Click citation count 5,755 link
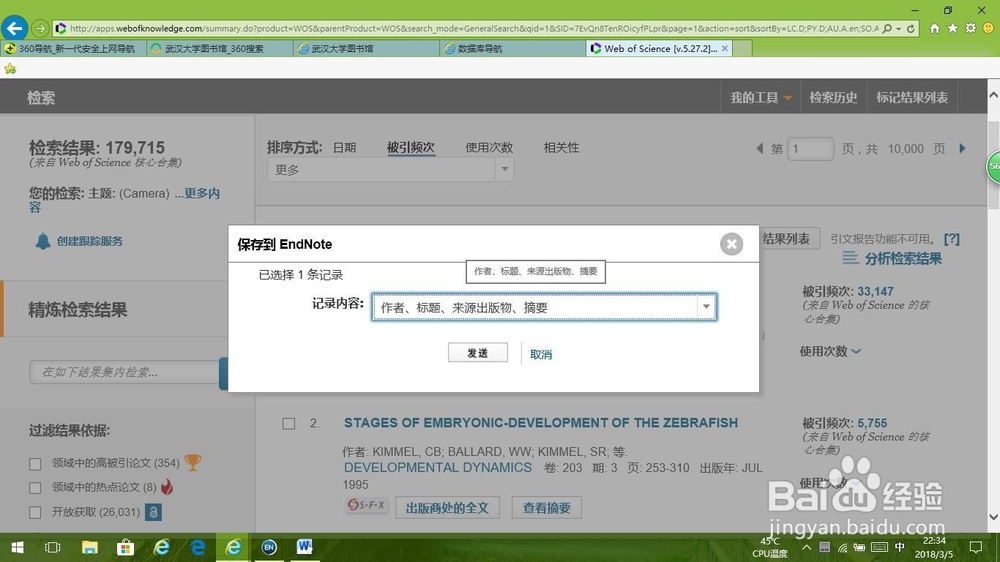 (872, 423)
